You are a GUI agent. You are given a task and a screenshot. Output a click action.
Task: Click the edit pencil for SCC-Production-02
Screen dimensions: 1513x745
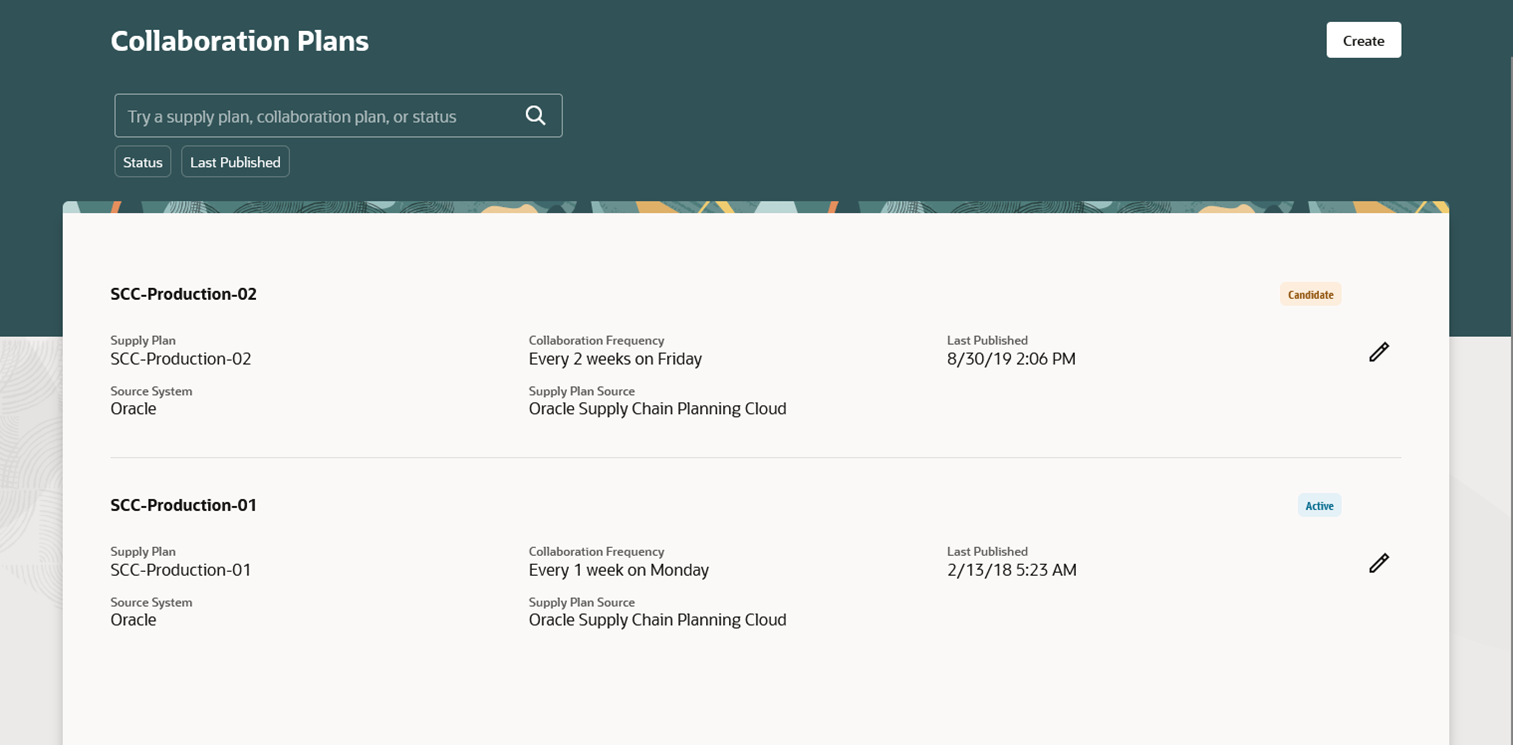click(x=1379, y=352)
